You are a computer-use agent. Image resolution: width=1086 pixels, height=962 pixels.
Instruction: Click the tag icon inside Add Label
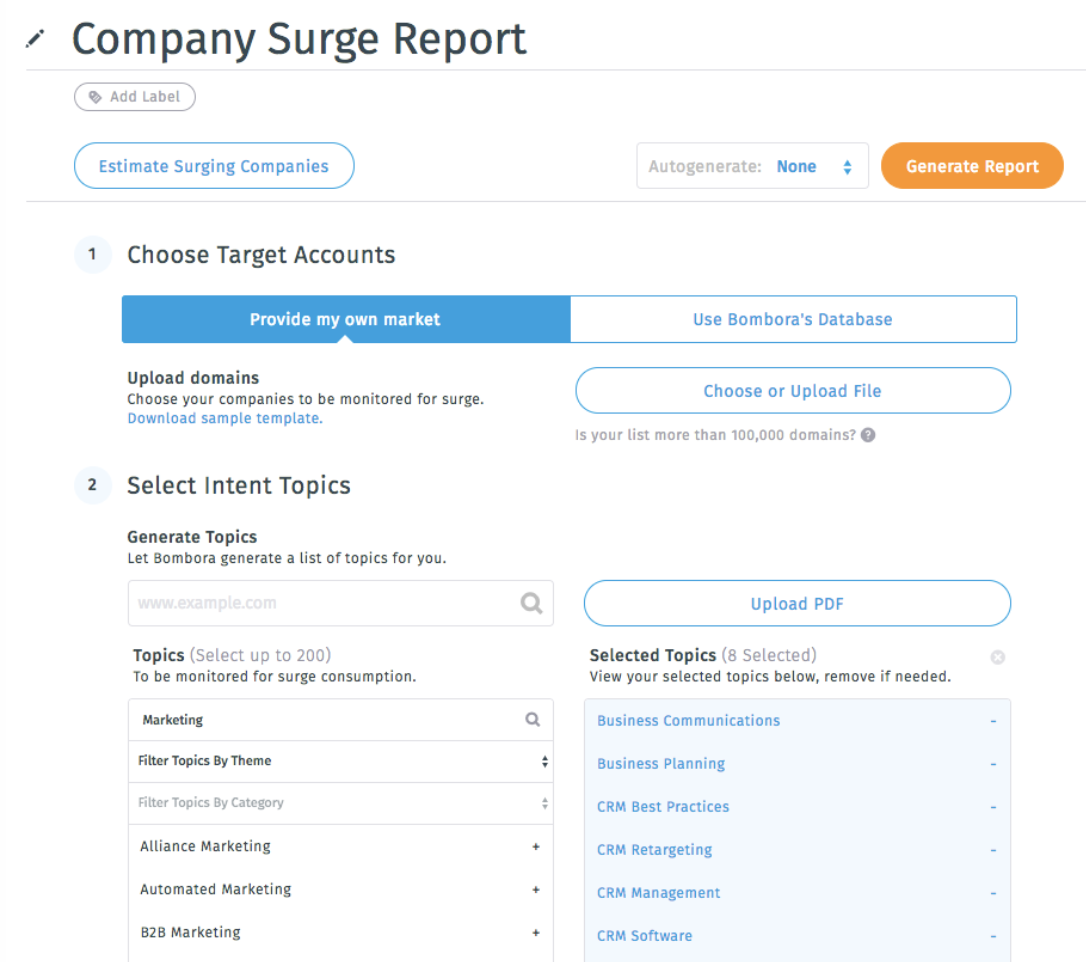pyautogui.click(x=95, y=96)
